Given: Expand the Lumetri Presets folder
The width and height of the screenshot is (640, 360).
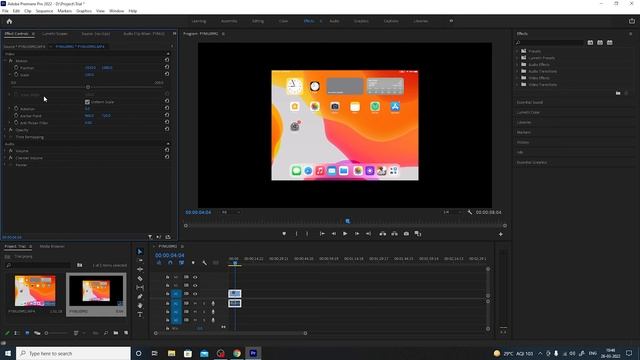Looking at the screenshot, I should (517, 58).
